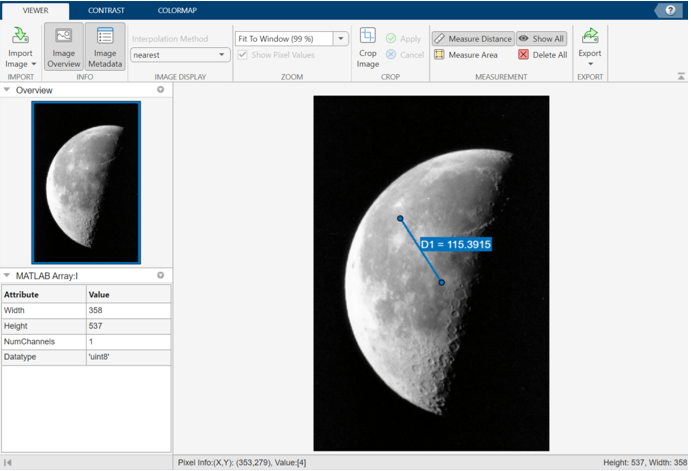Viewport: 691px width, 471px height.
Task: Switch to the CONTRAST tab
Action: (106, 10)
